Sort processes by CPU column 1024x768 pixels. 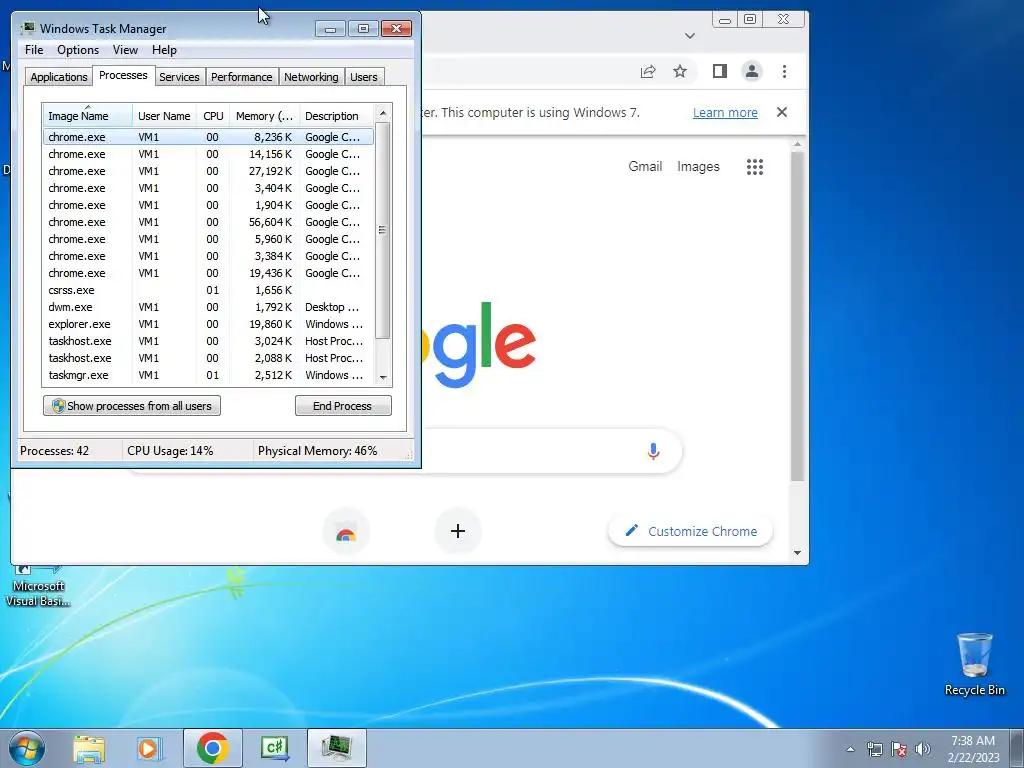pyautogui.click(x=213, y=116)
